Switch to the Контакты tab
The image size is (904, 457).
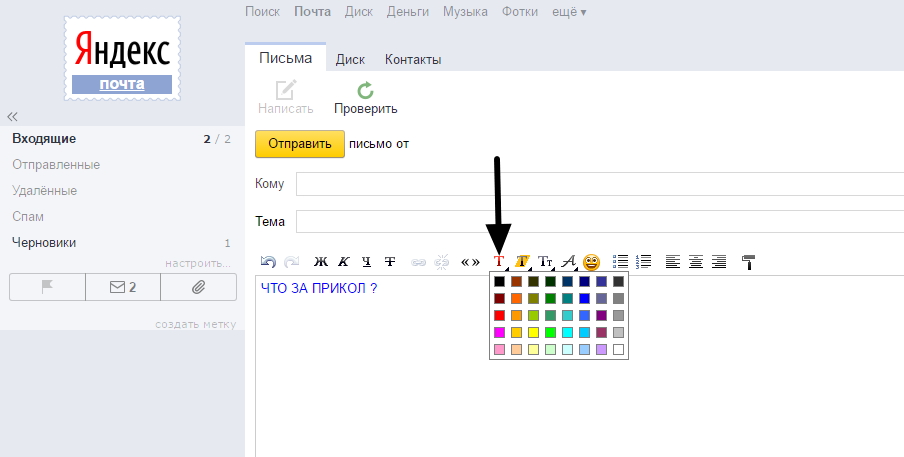coord(413,59)
